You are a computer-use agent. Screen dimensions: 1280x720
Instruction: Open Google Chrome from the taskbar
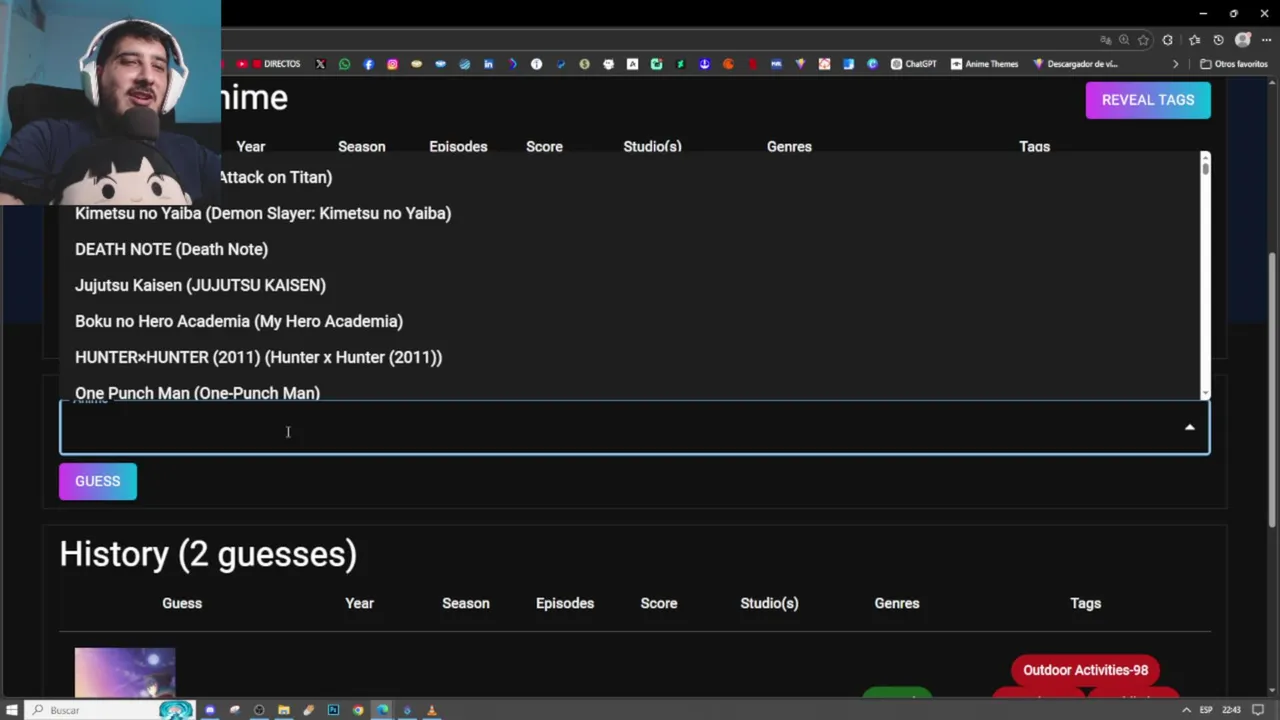click(x=358, y=710)
